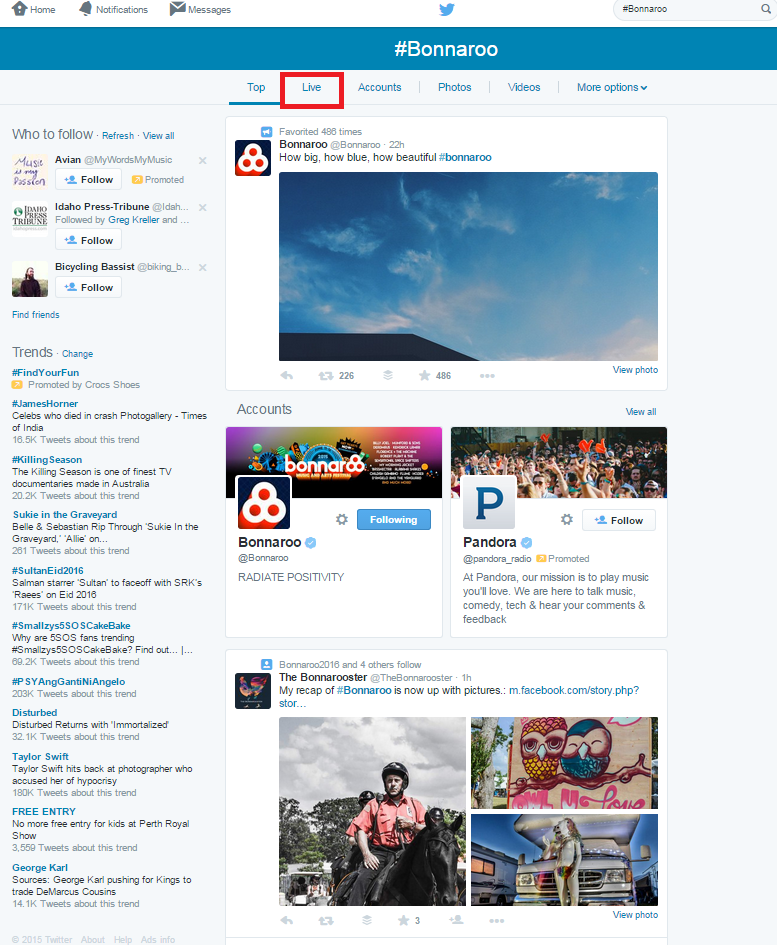Open #FindYourFun trend
777x945 pixels.
45,372
